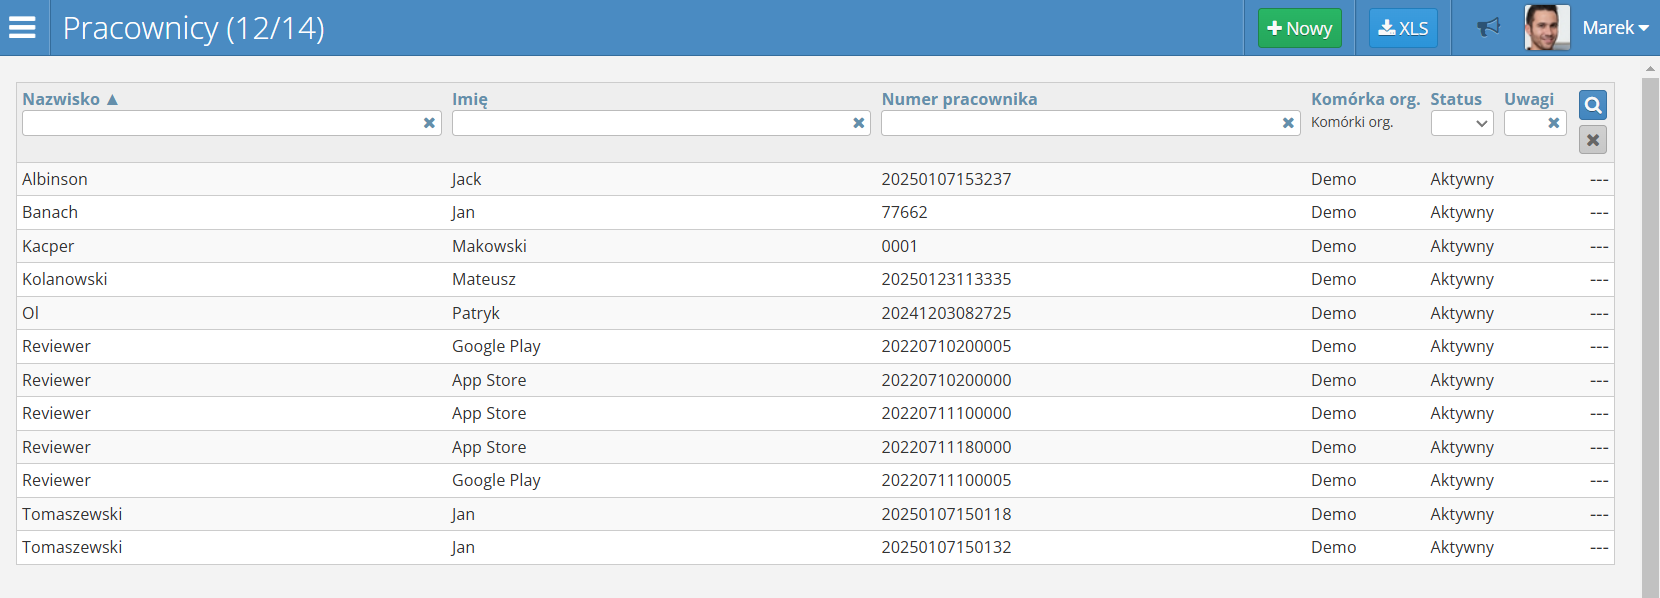Click the megaphone announcements icon

coord(1489,27)
